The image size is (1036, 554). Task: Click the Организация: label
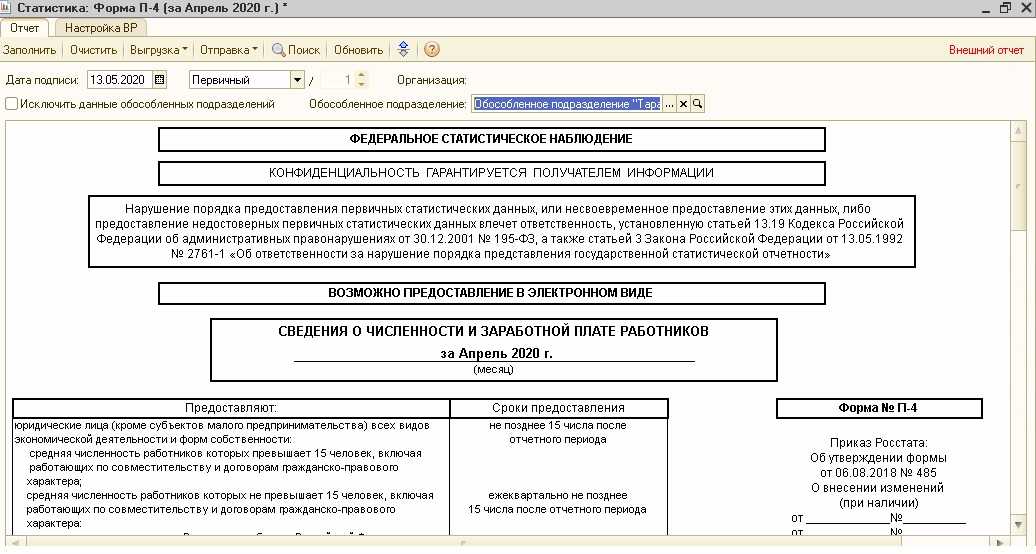[431, 80]
